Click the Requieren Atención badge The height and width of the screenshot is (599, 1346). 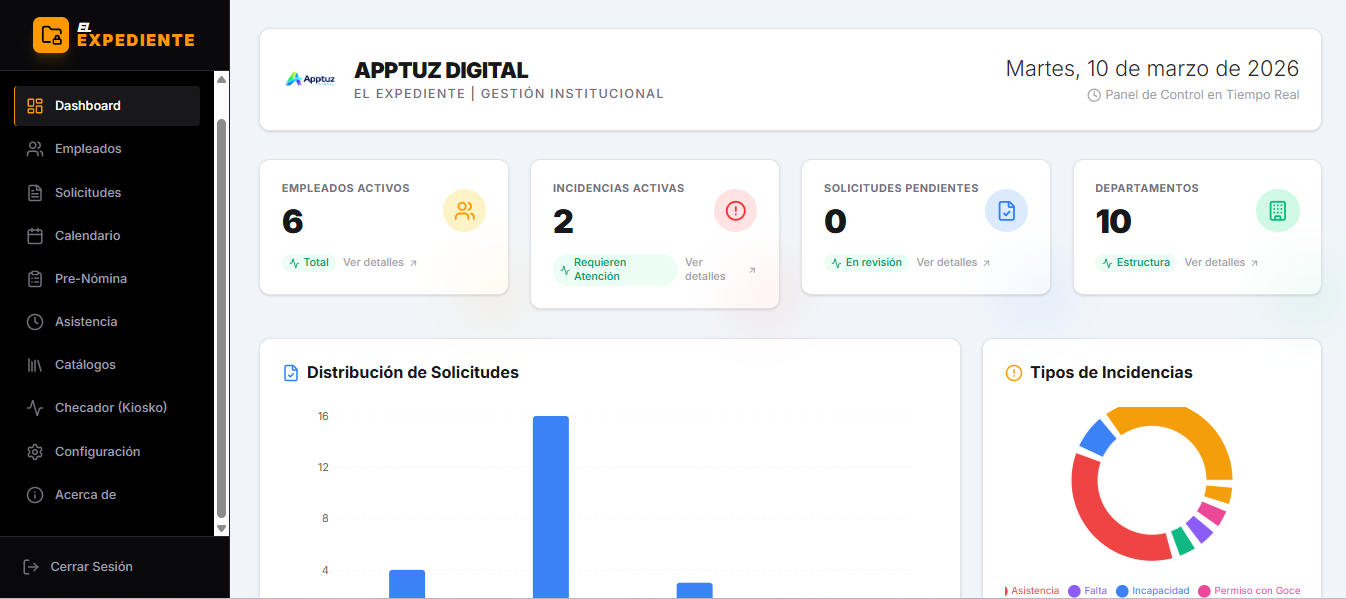pos(615,270)
